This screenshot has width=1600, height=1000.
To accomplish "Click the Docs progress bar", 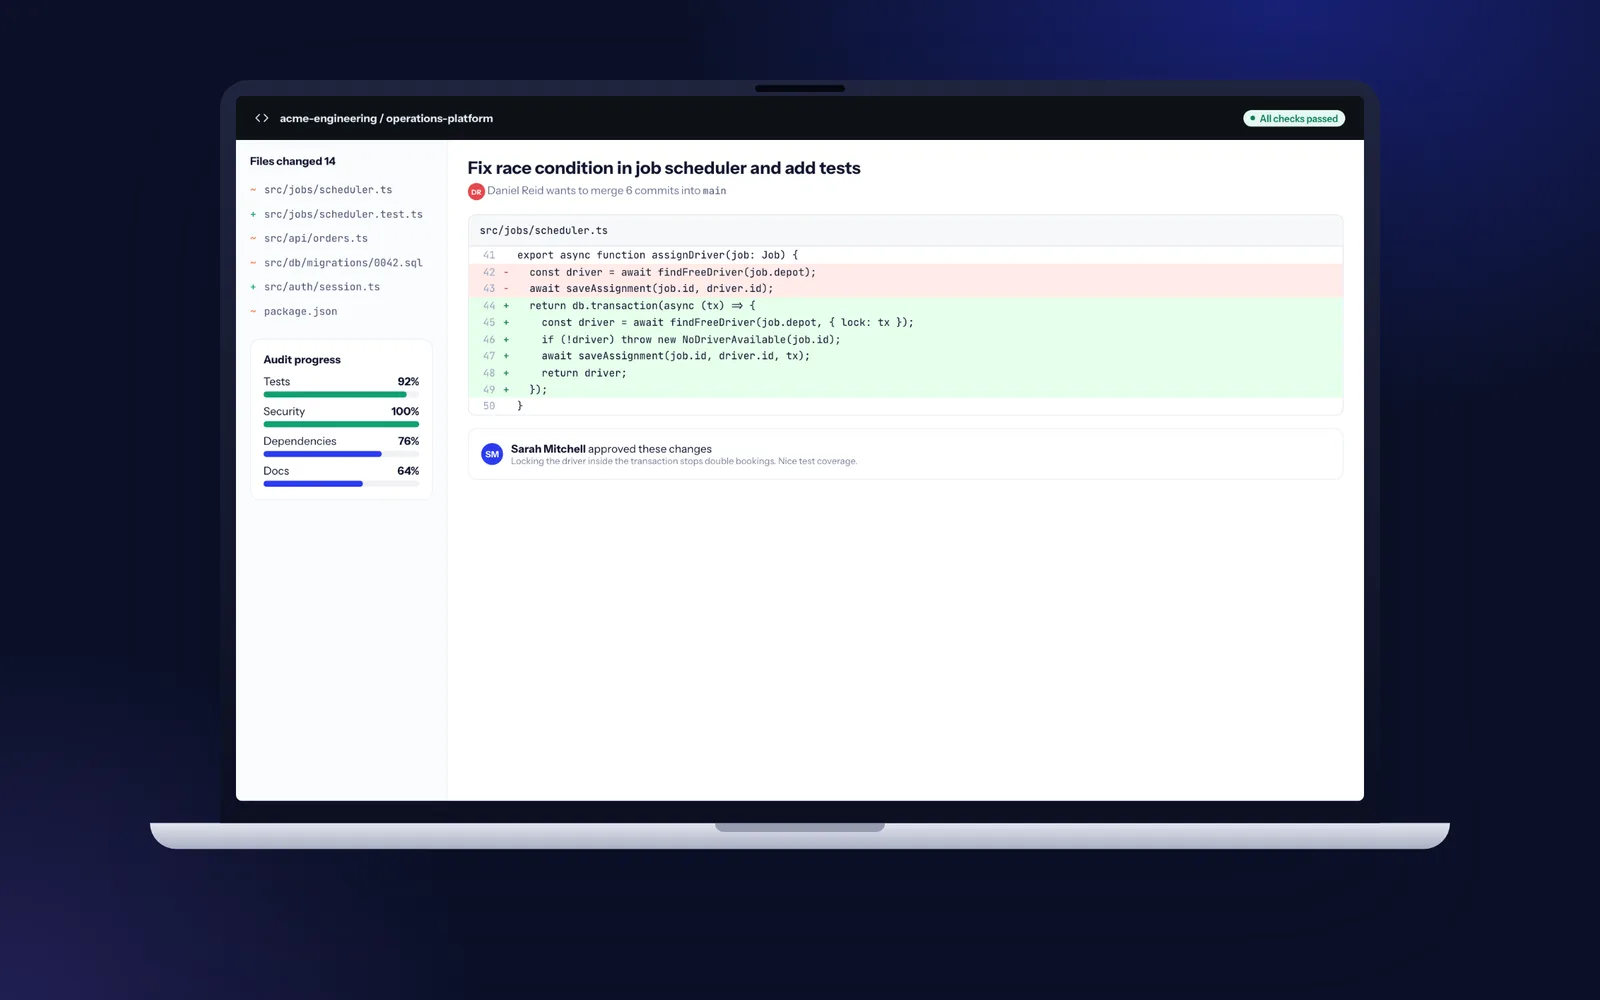I will pos(341,484).
